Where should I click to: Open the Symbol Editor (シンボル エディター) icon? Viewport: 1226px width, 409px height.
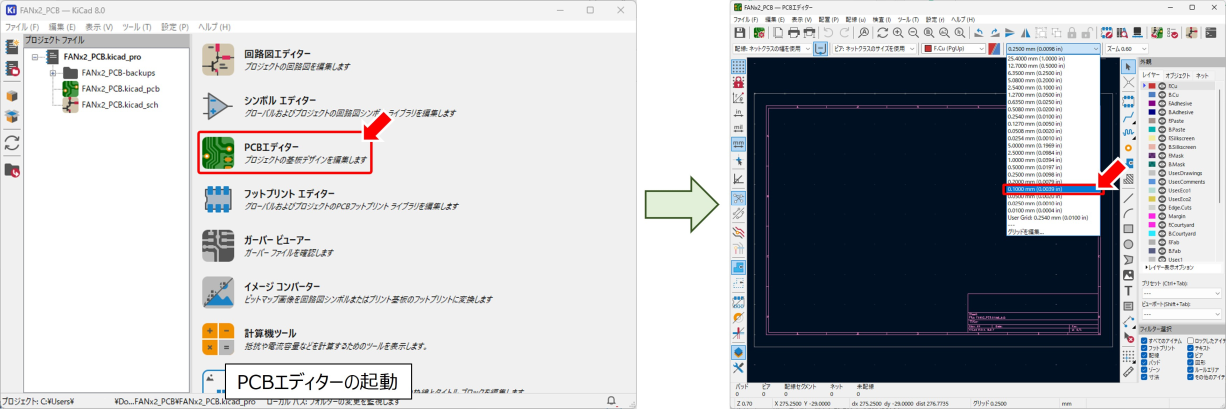click(217, 106)
